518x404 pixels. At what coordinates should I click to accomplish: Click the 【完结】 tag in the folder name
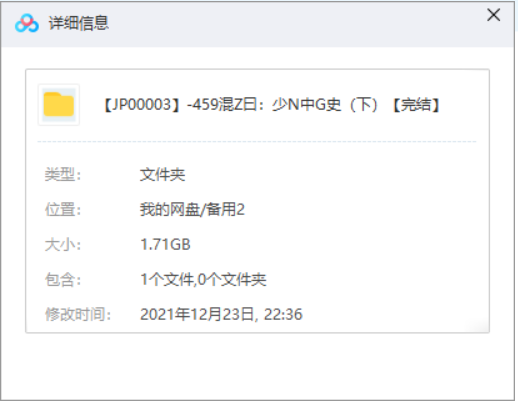pyautogui.click(x=416, y=105)
